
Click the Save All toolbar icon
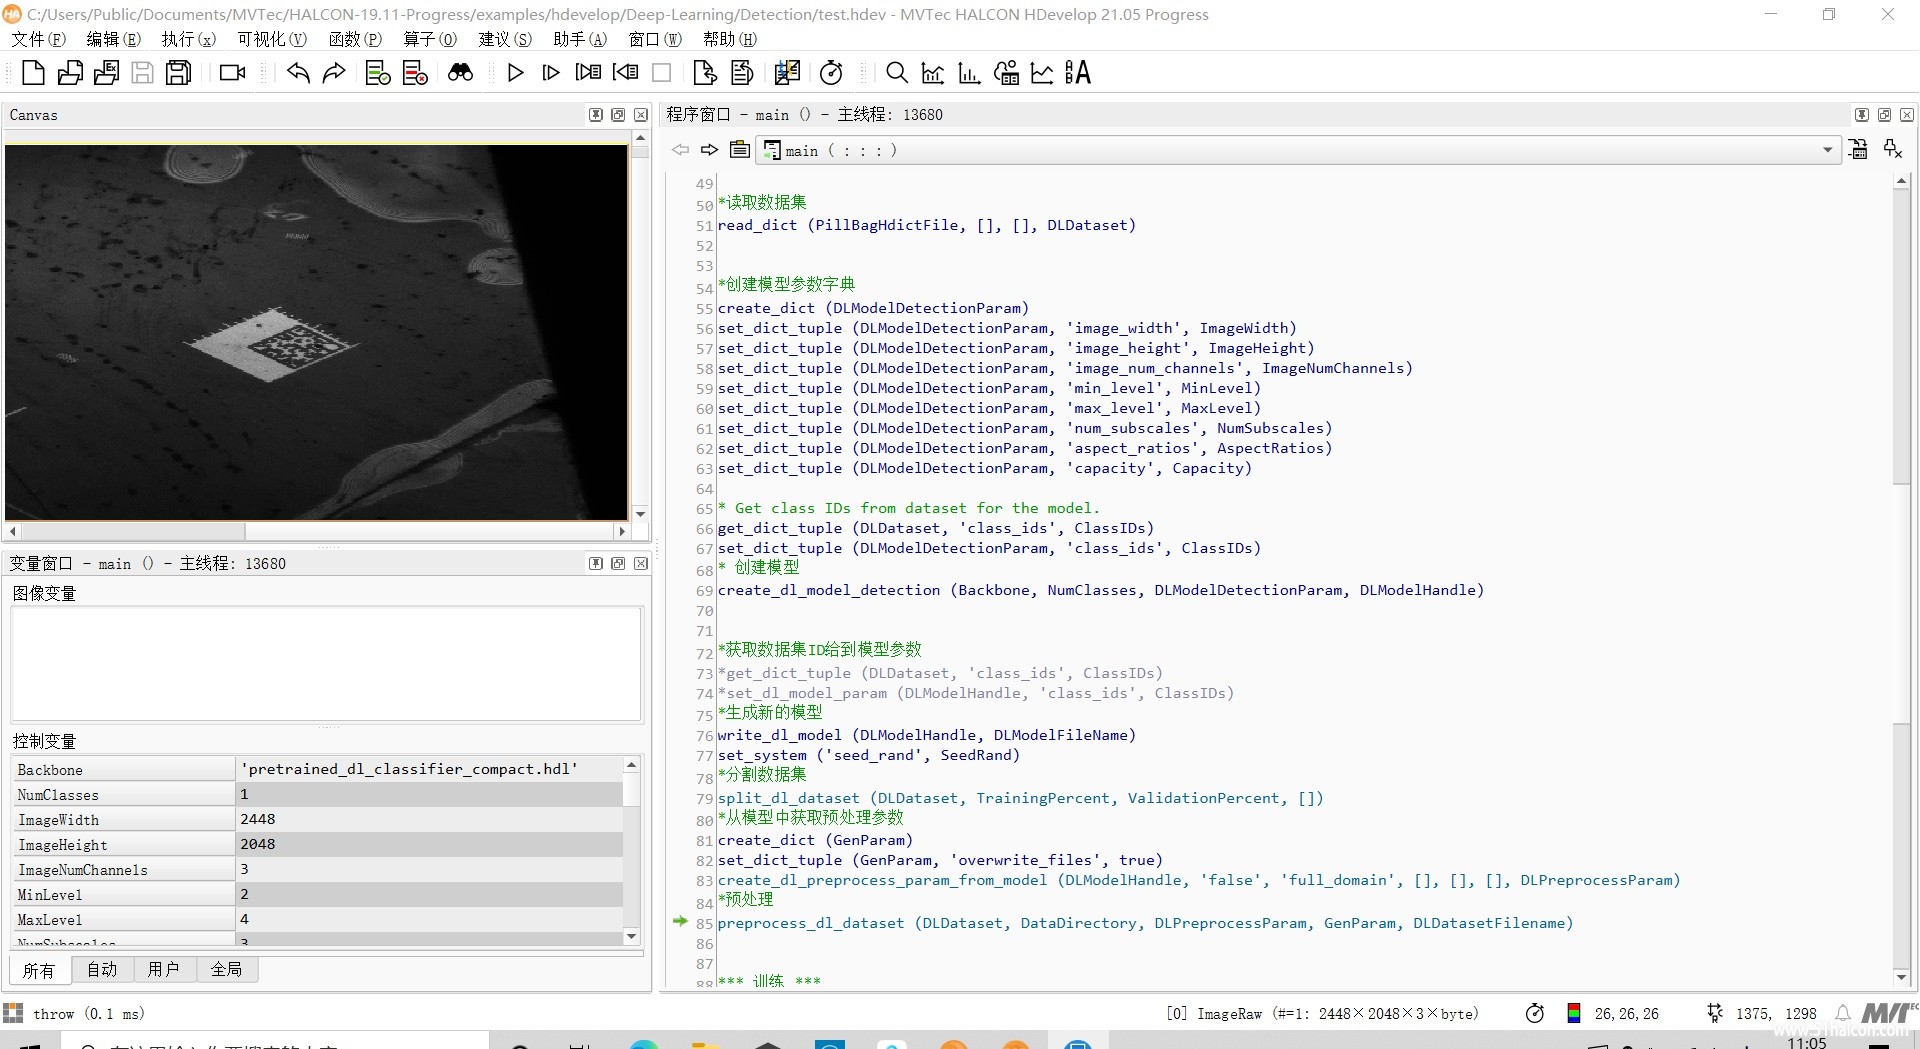click(x=179, y=73)
